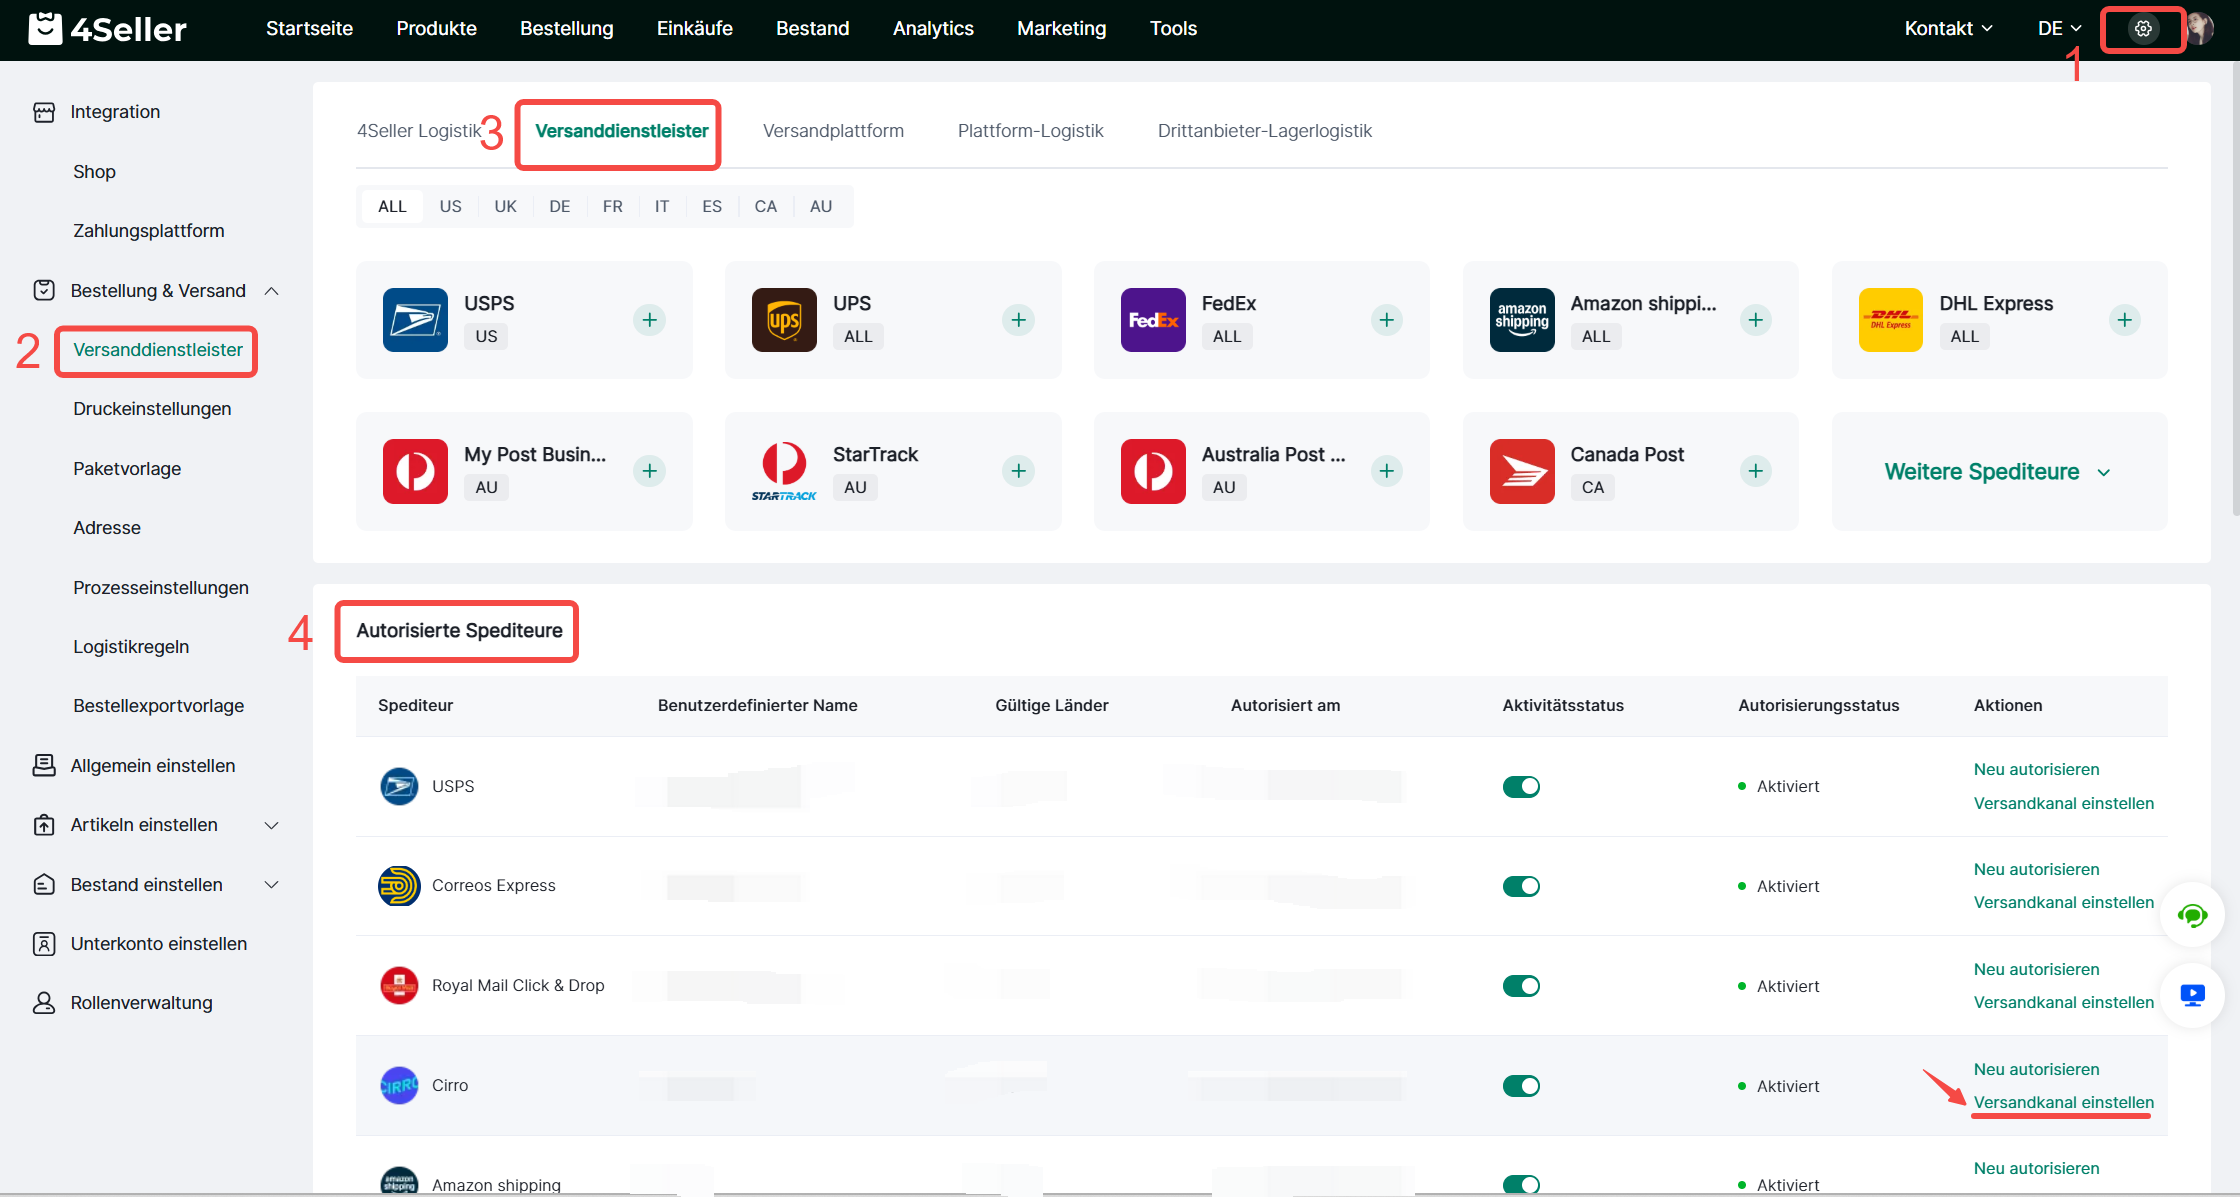Click Versandkanal einstellen for Cirro
Viewport: 2240px width, 1197px height.
(x=2063, y=1102)
